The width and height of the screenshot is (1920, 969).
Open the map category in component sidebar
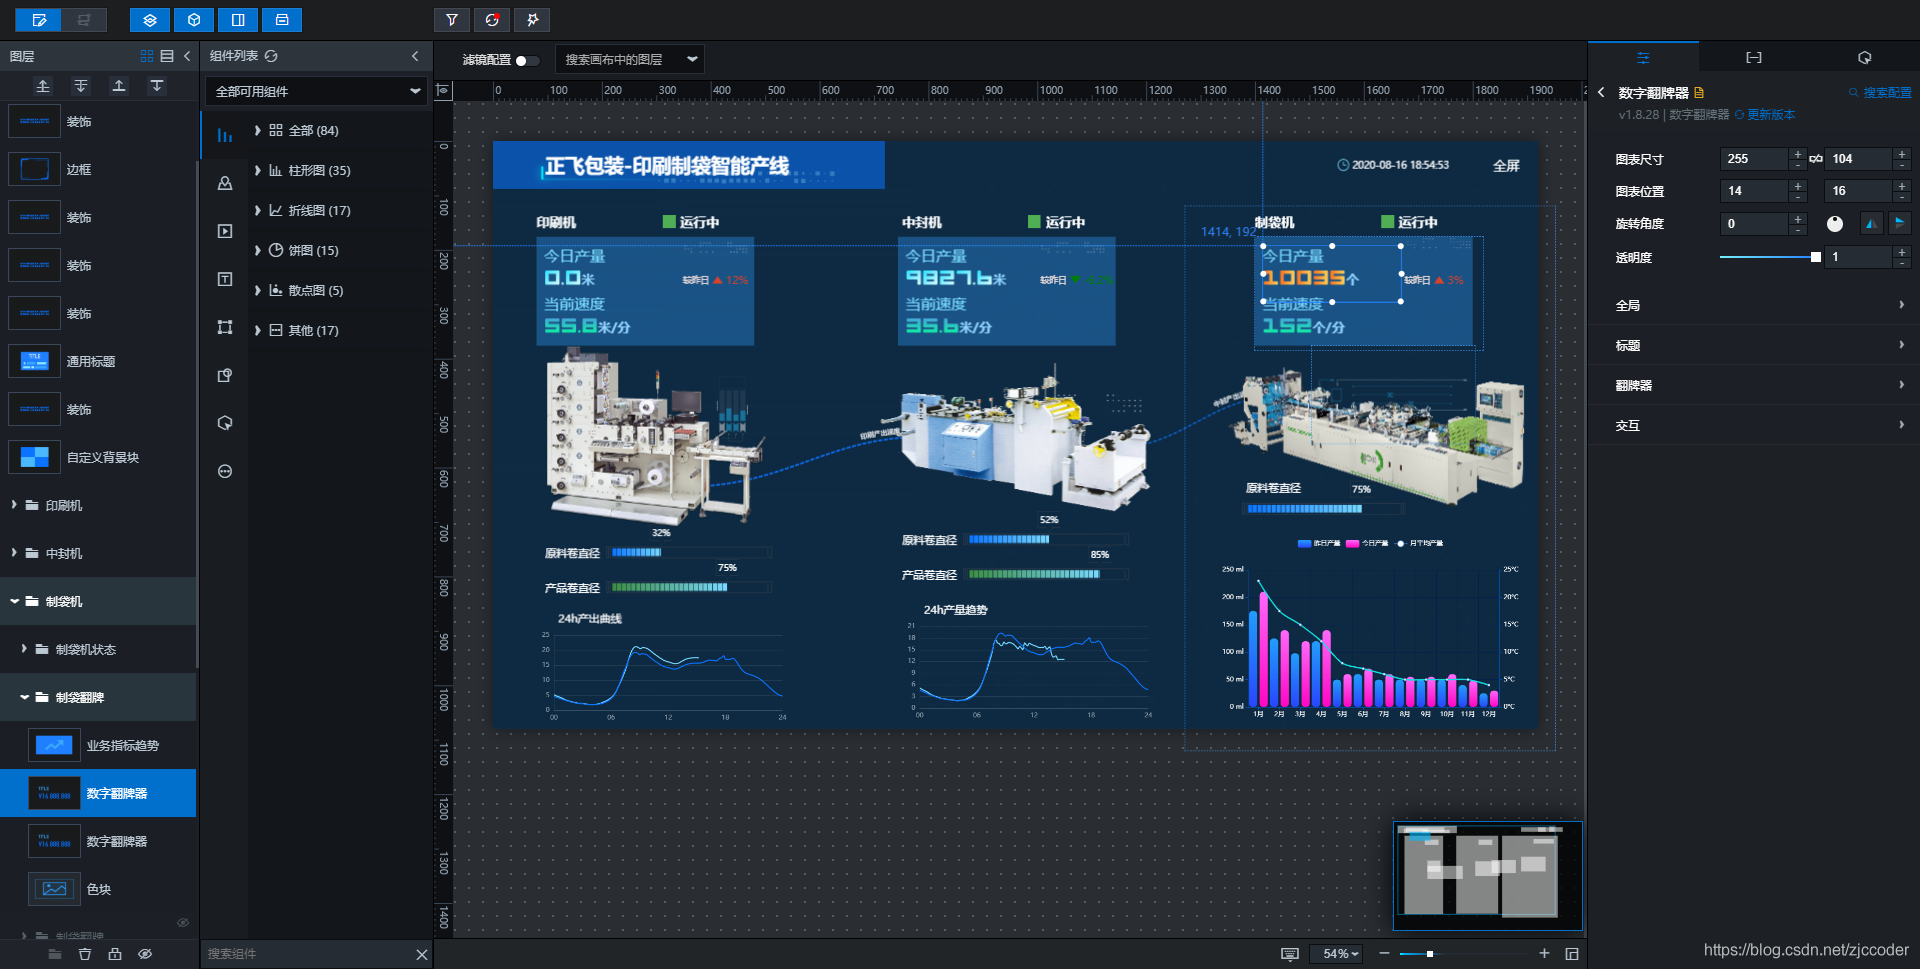(225, 183)
